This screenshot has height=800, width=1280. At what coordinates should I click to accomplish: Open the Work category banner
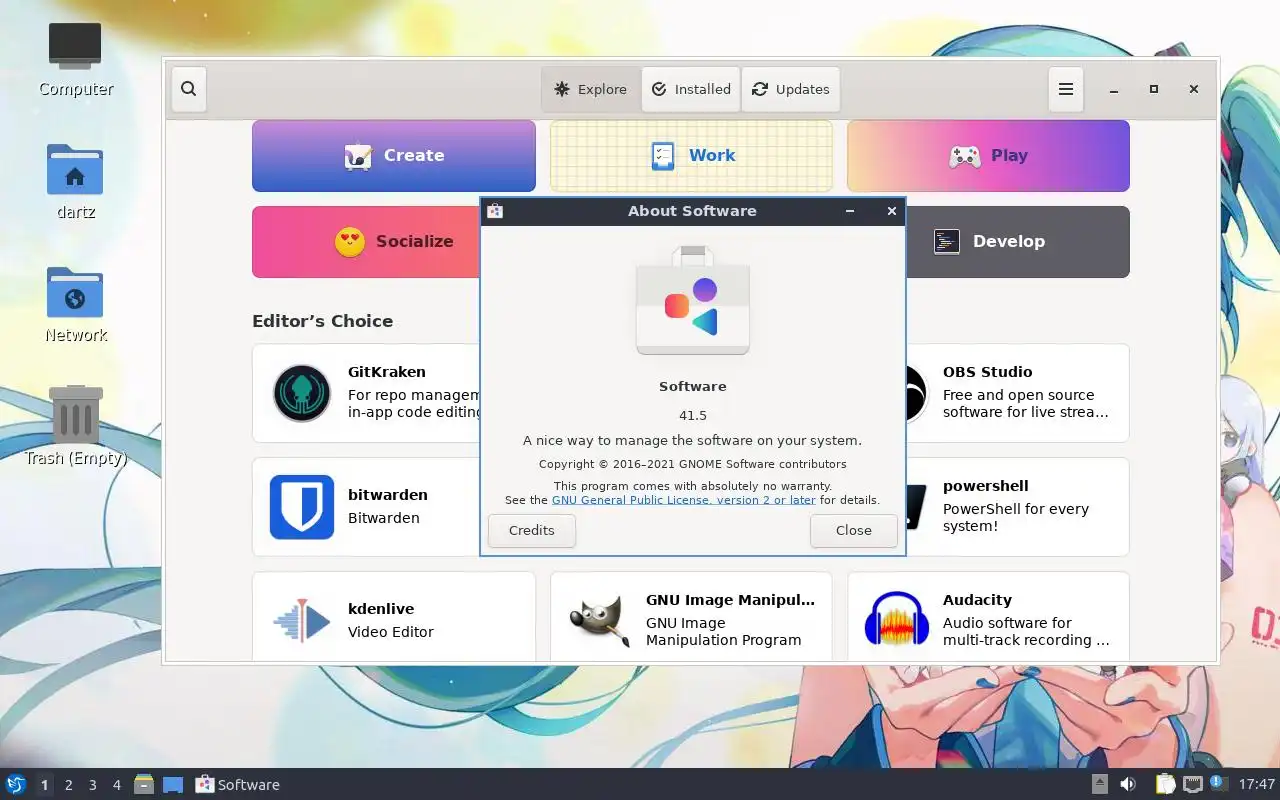pos(691,156)
